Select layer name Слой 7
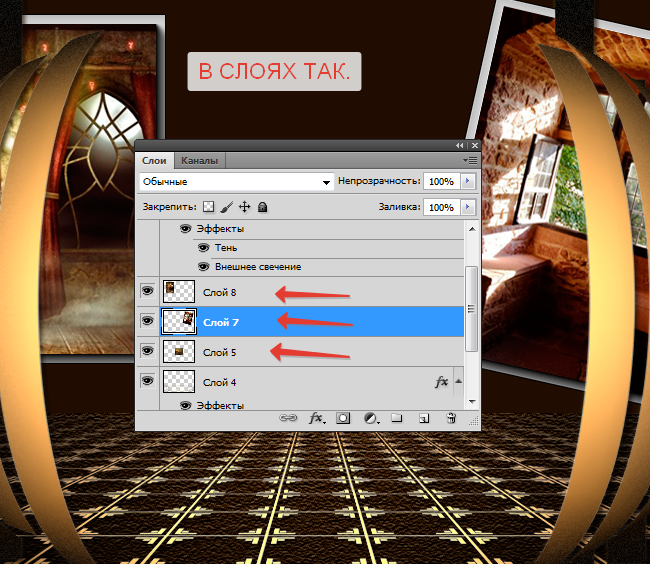 coord(221,322)
